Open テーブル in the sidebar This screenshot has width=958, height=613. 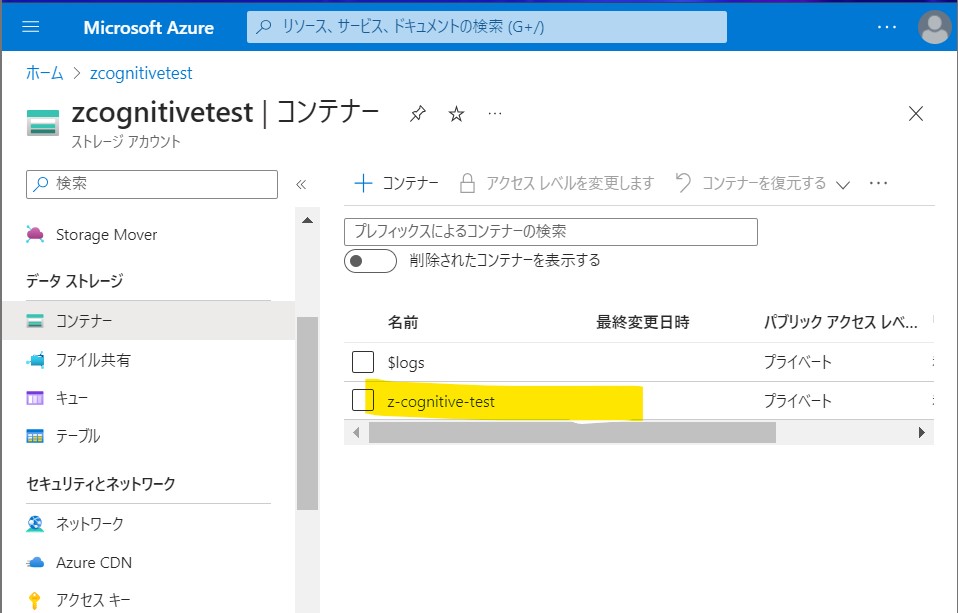(78, 436)
